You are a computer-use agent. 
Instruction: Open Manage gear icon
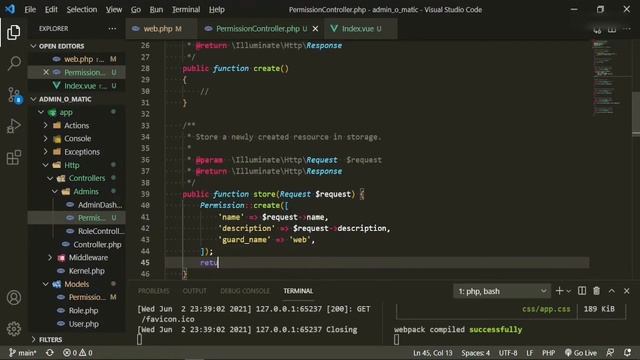point(13,329)
